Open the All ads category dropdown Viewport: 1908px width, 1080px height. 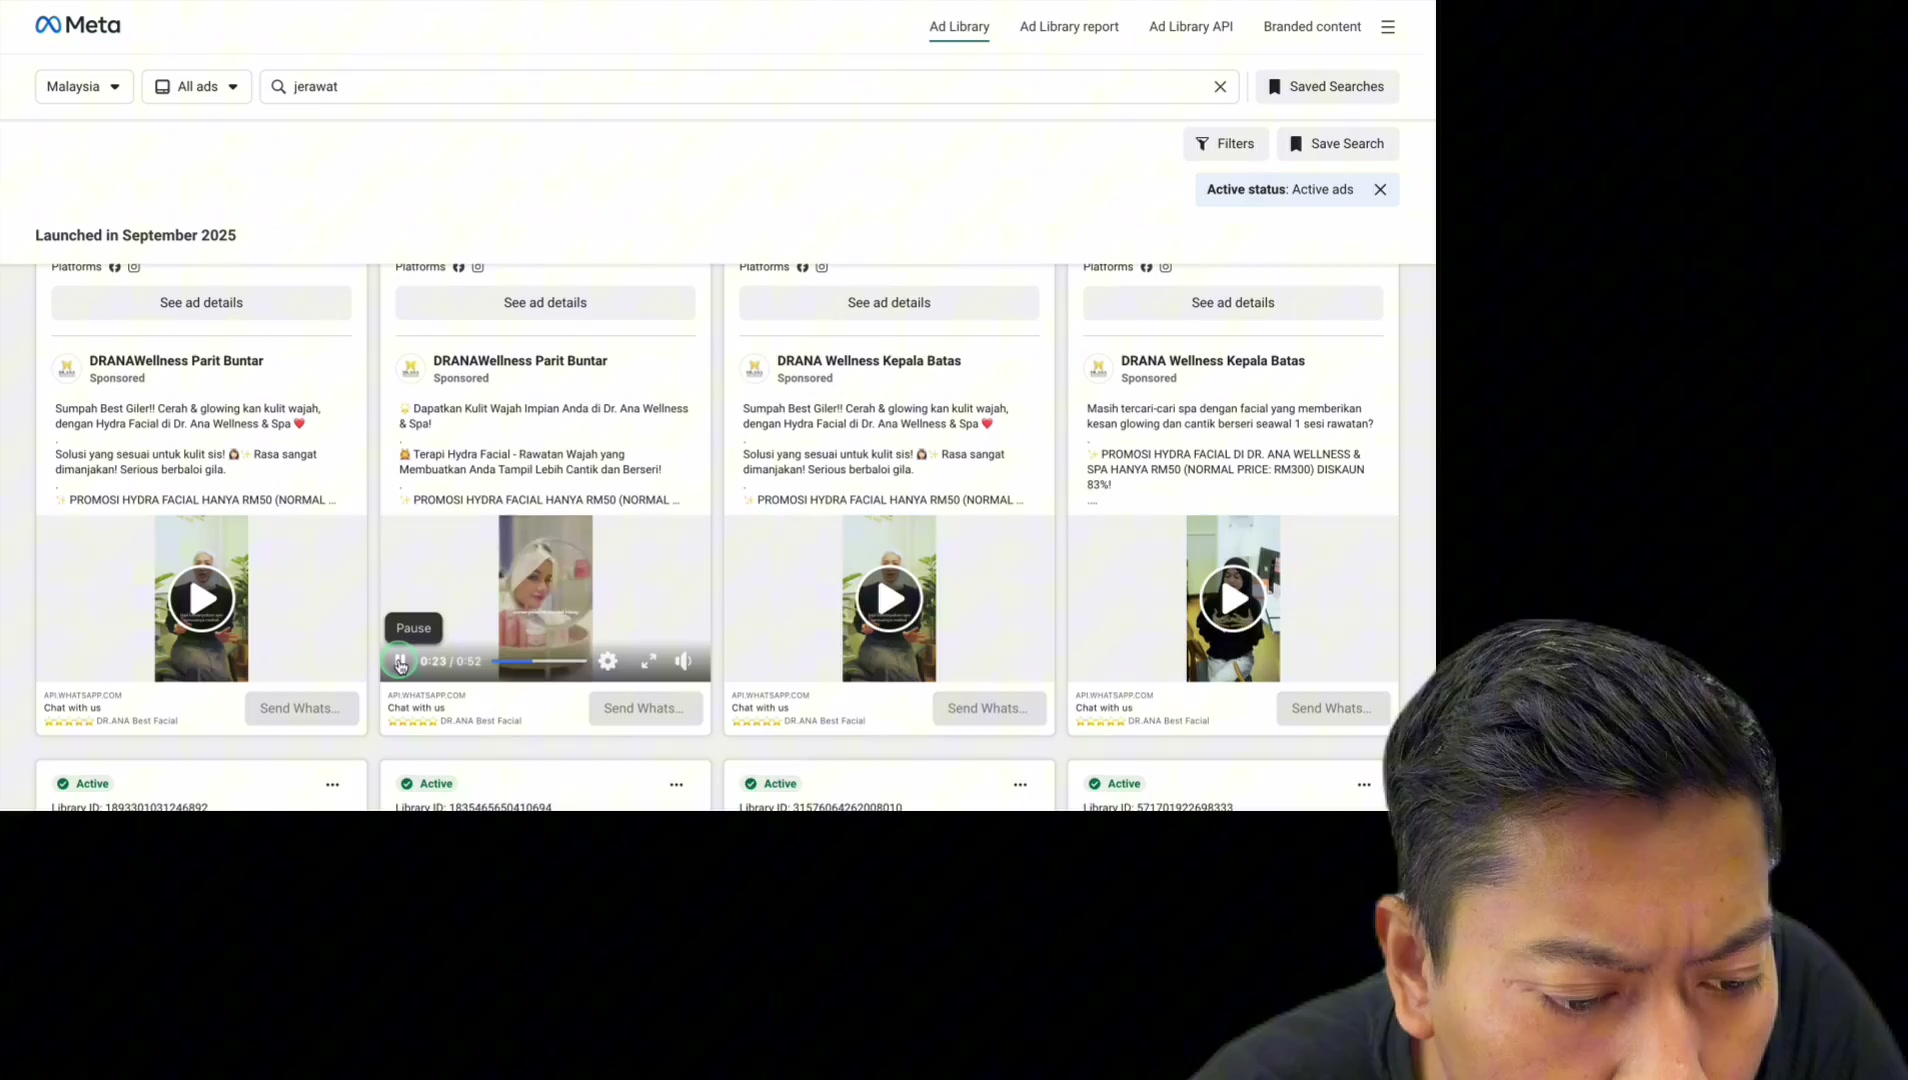pyautogui.click(x=197, y=87)
